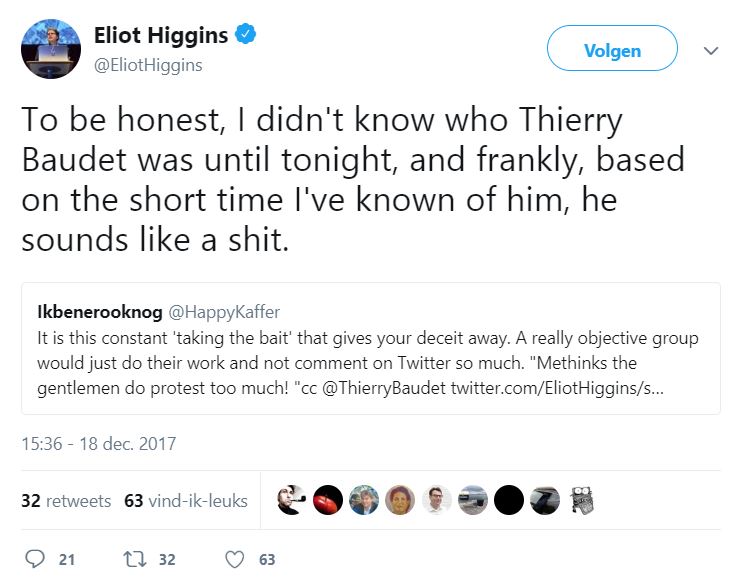Click the pipe-smoking man liker avatar
Image resolution: width=739 pixels, height=587 pixels.
coord(291,500)
